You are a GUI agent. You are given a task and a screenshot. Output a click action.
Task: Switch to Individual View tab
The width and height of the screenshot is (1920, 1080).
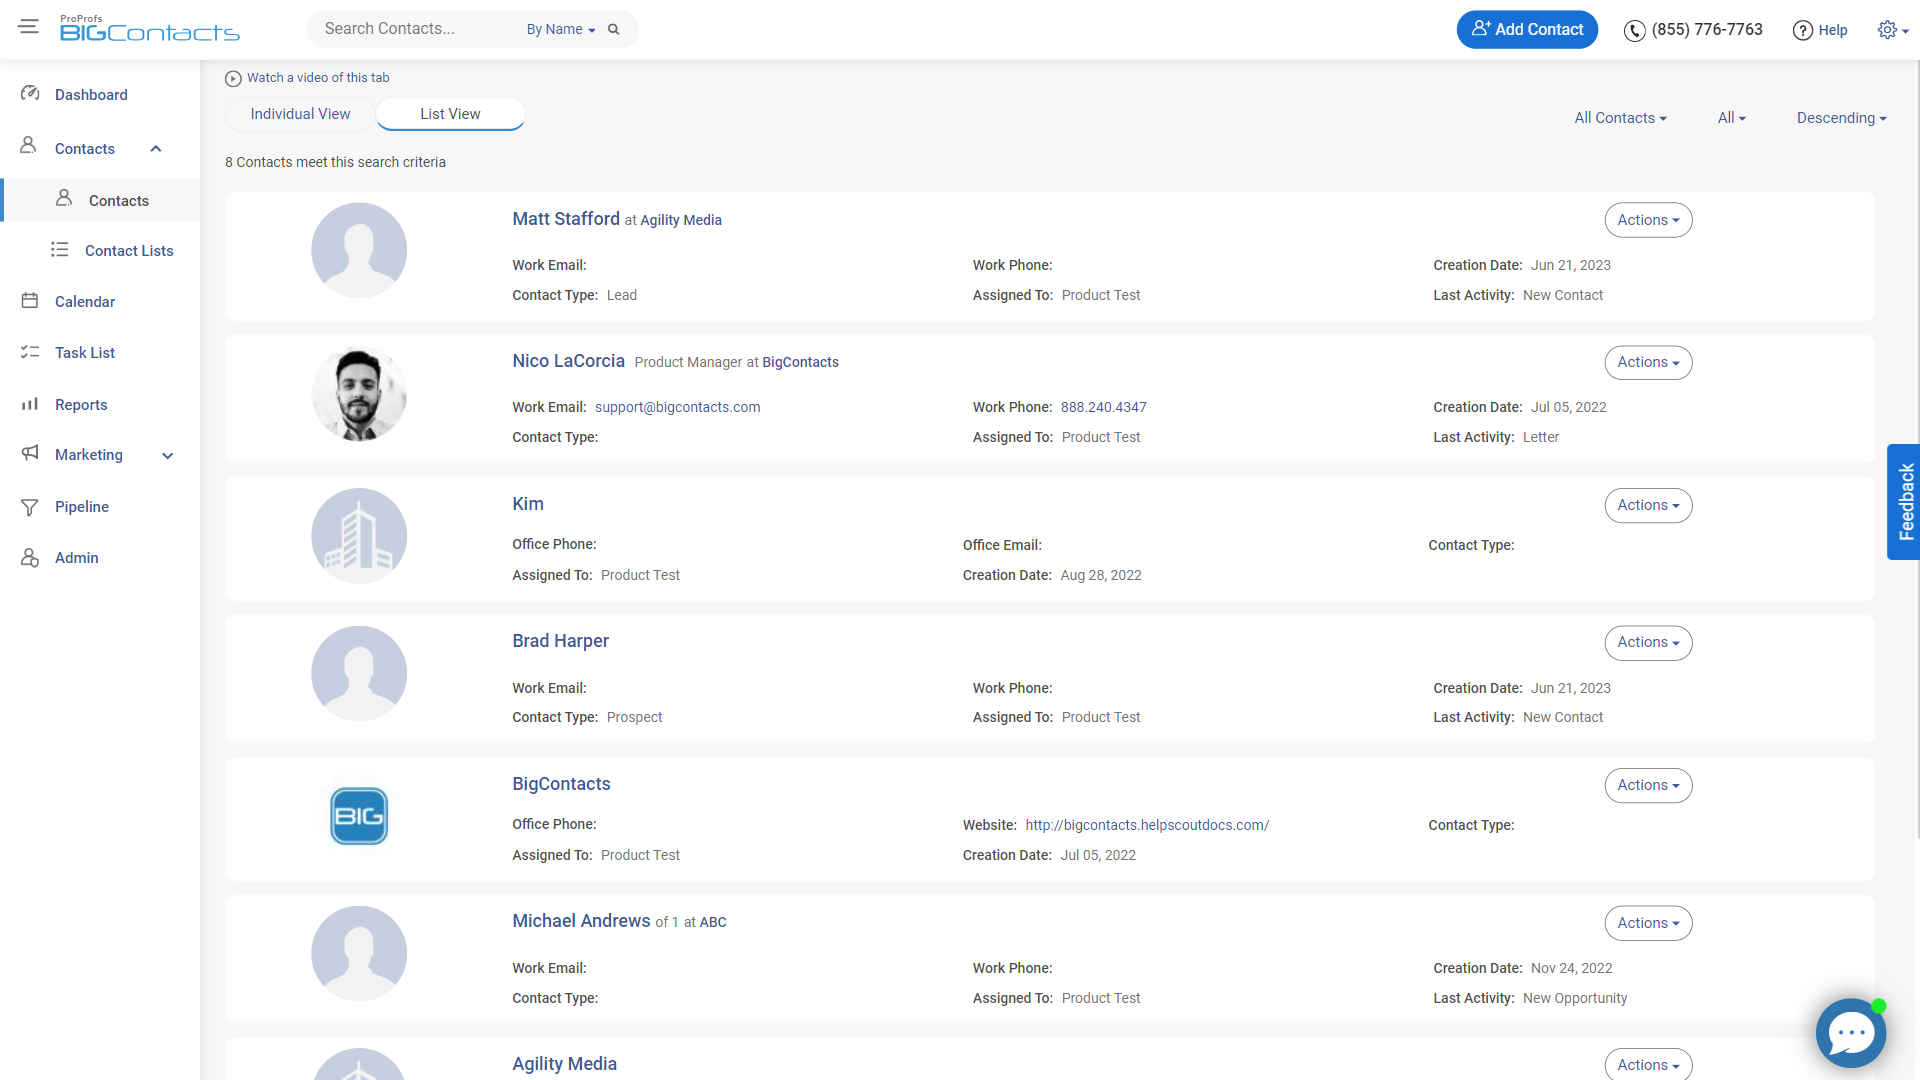pos(299,113)
